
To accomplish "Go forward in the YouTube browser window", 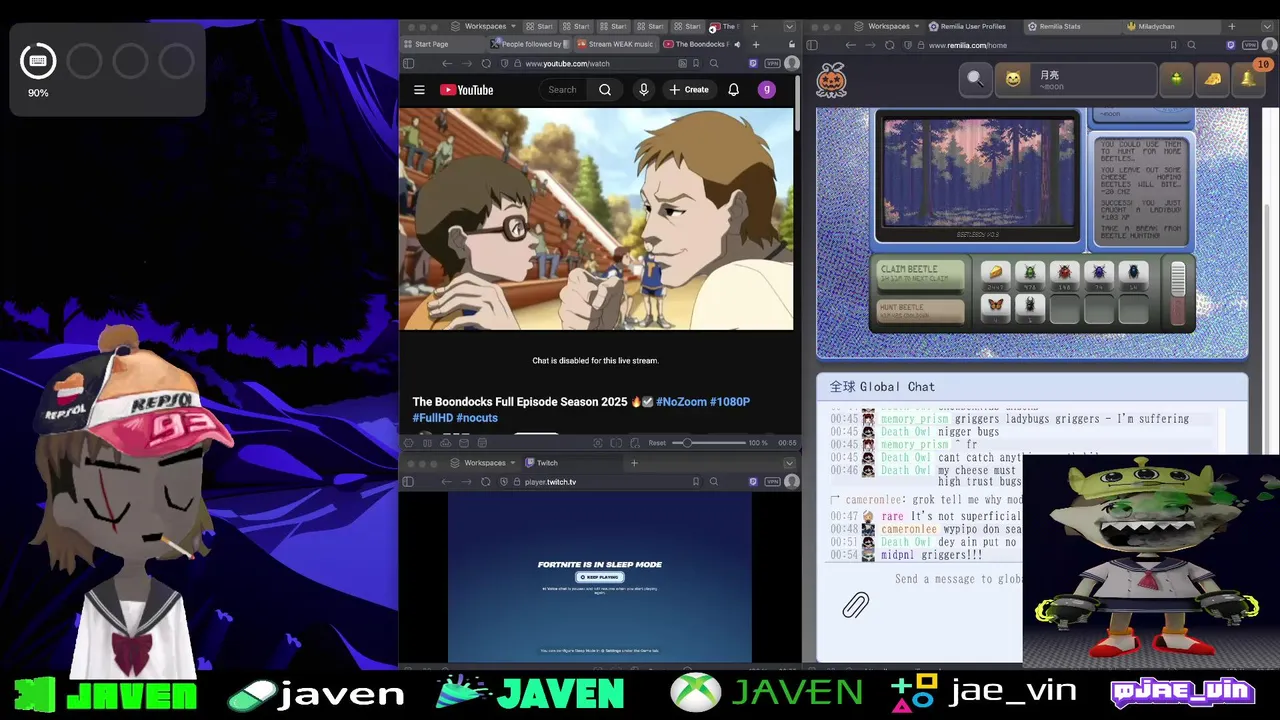I will click(x=466, y=63).
